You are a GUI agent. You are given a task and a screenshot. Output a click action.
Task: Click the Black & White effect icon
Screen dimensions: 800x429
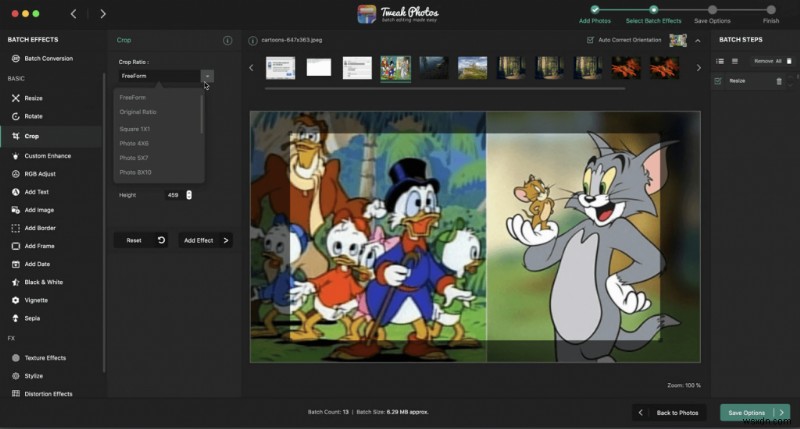(x=15, y=282)
